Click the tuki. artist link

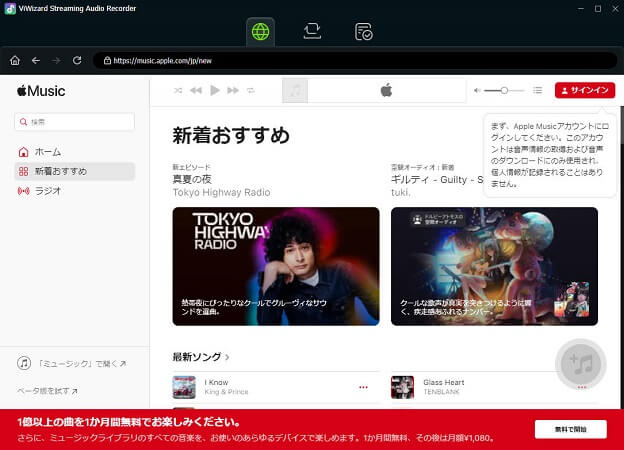[401, 193]
